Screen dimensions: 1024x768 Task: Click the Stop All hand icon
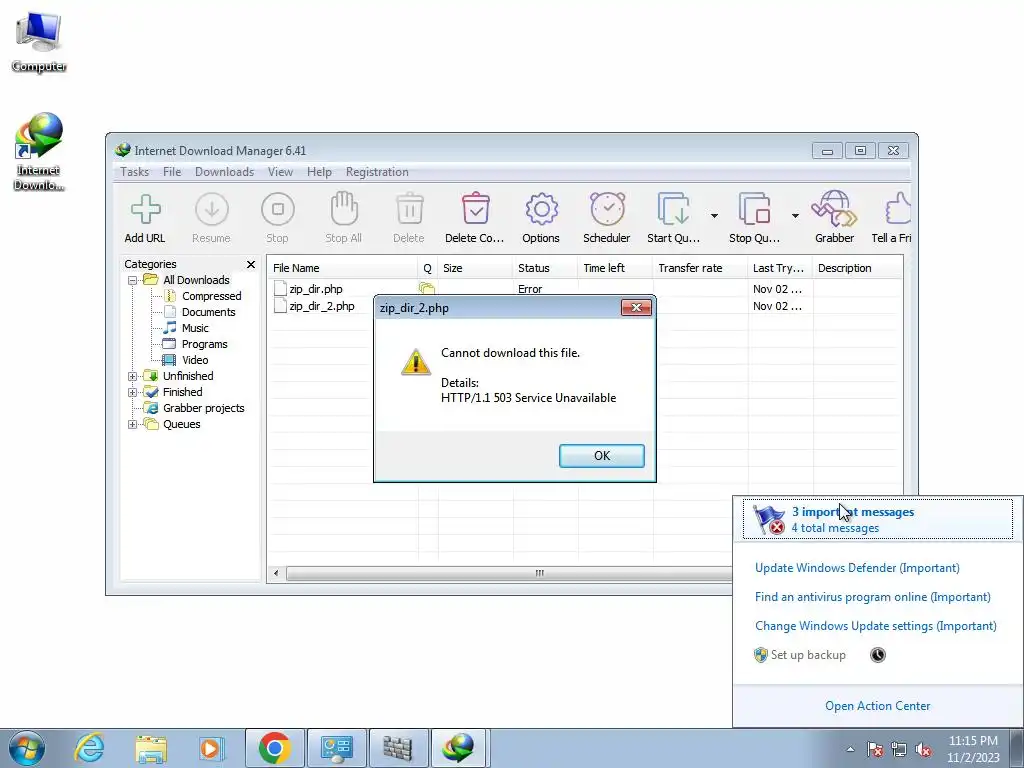tap(344, 209)
